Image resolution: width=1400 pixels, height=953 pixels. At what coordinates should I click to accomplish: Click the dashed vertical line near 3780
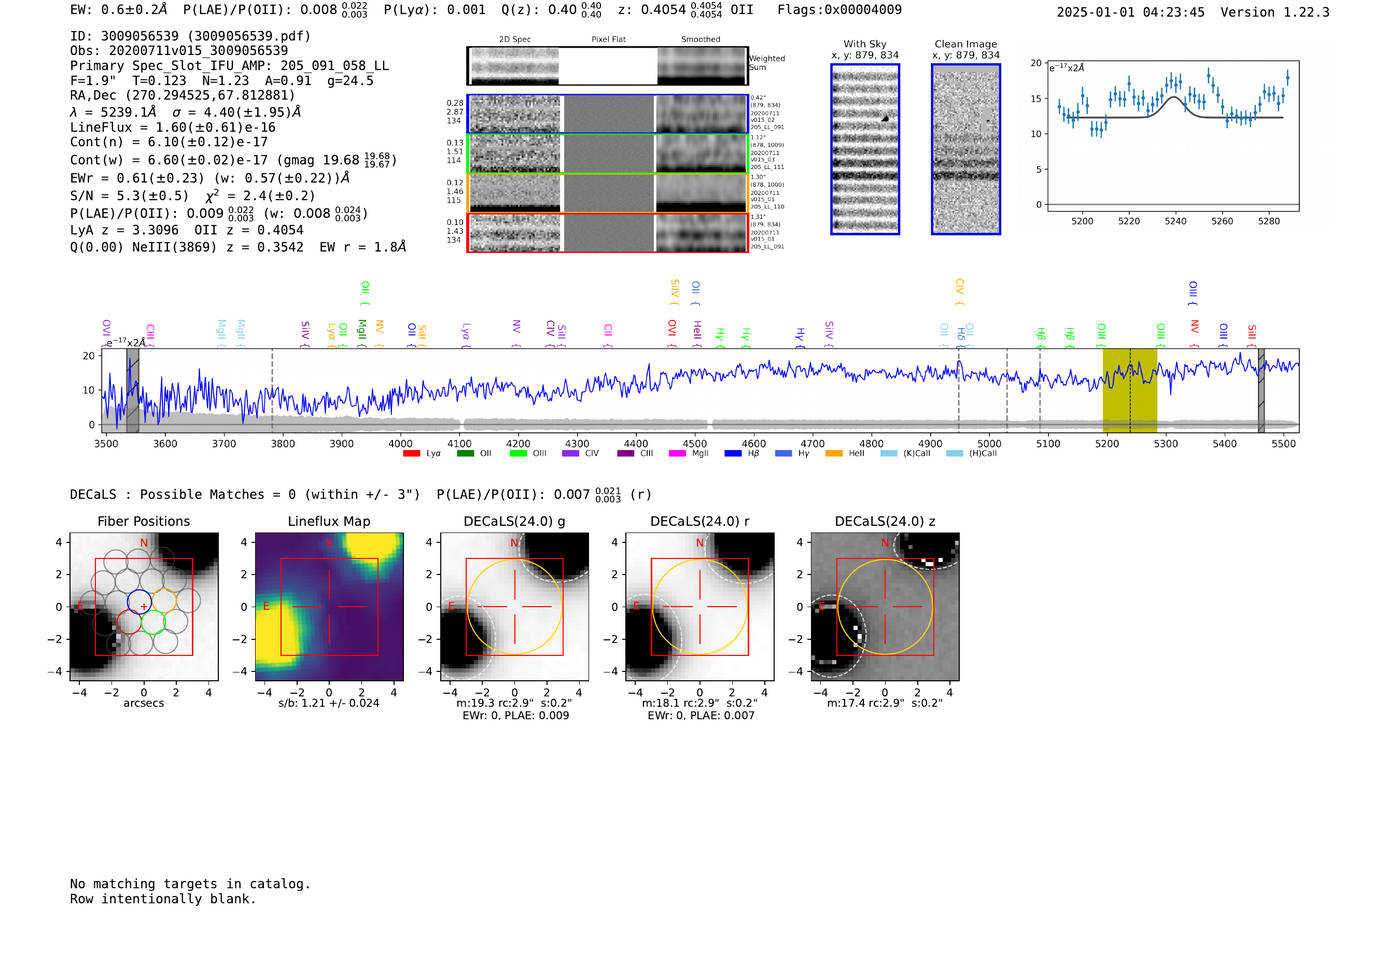point(272,390)
